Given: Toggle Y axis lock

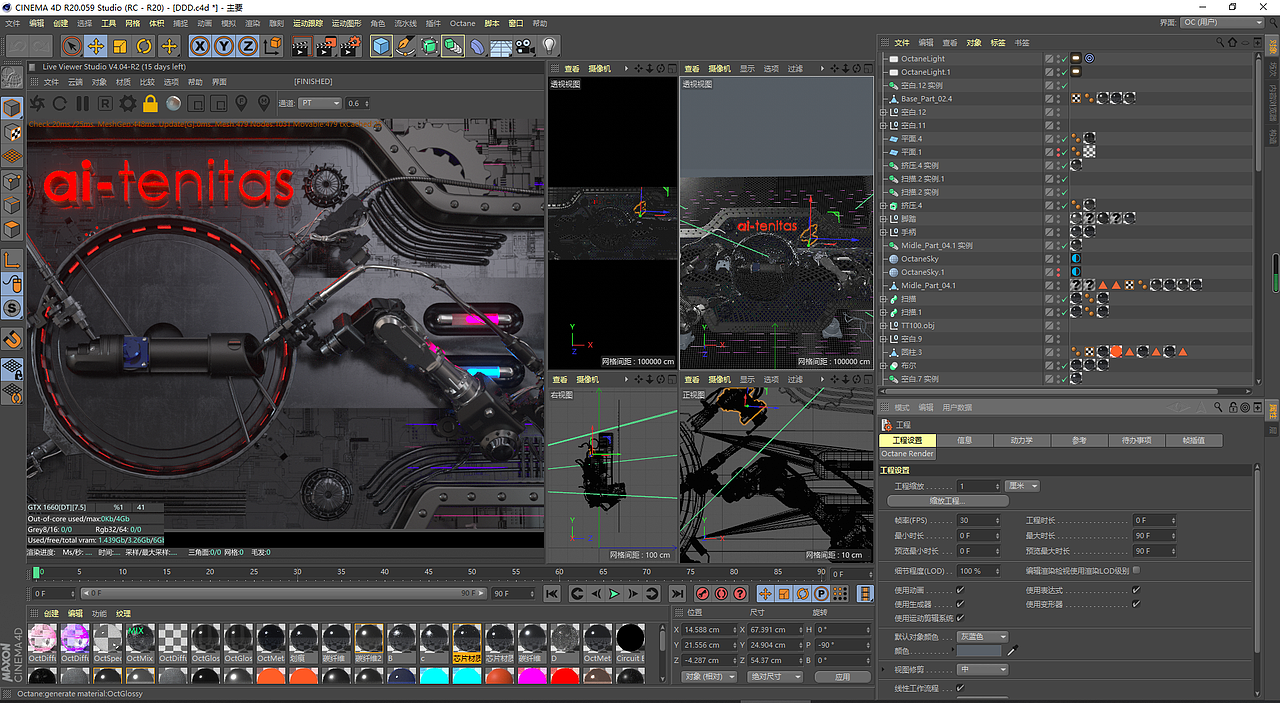Looking at the screenshot, I should [224, 46].
